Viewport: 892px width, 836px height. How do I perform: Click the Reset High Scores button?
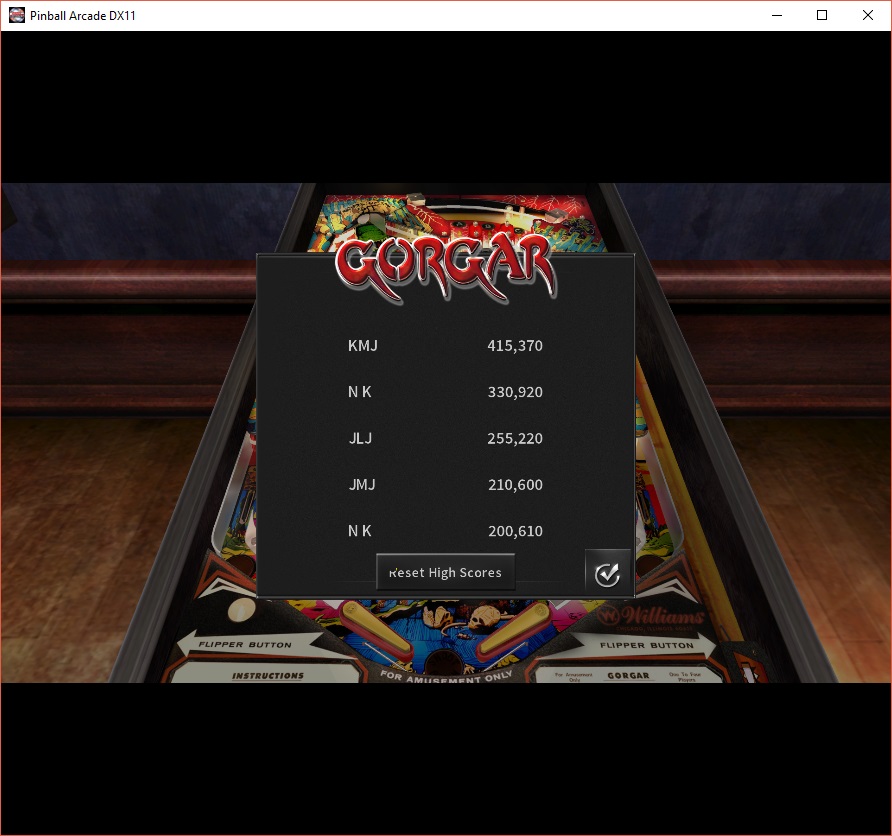pyautogui.click(x=445, y=572)
